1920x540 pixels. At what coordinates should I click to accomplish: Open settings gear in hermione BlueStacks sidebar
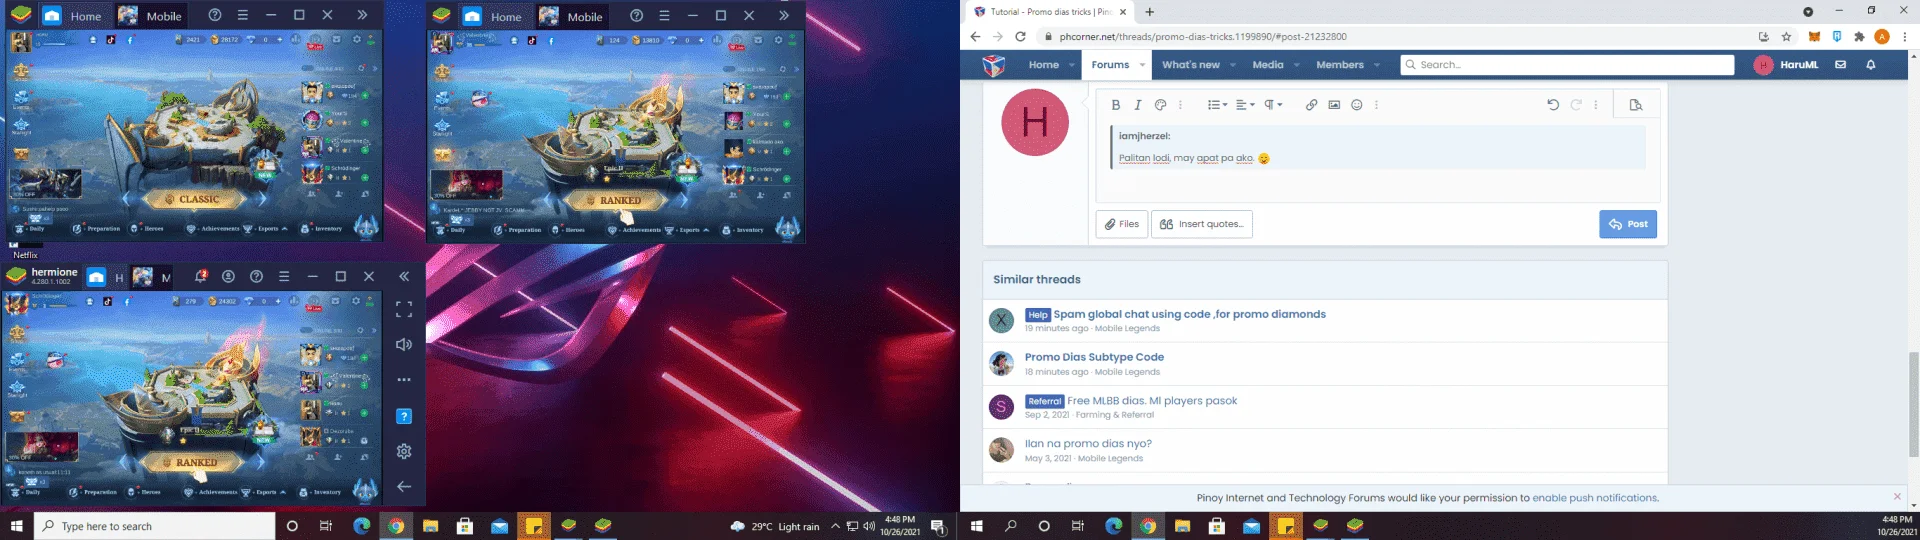tap(404, 451)
